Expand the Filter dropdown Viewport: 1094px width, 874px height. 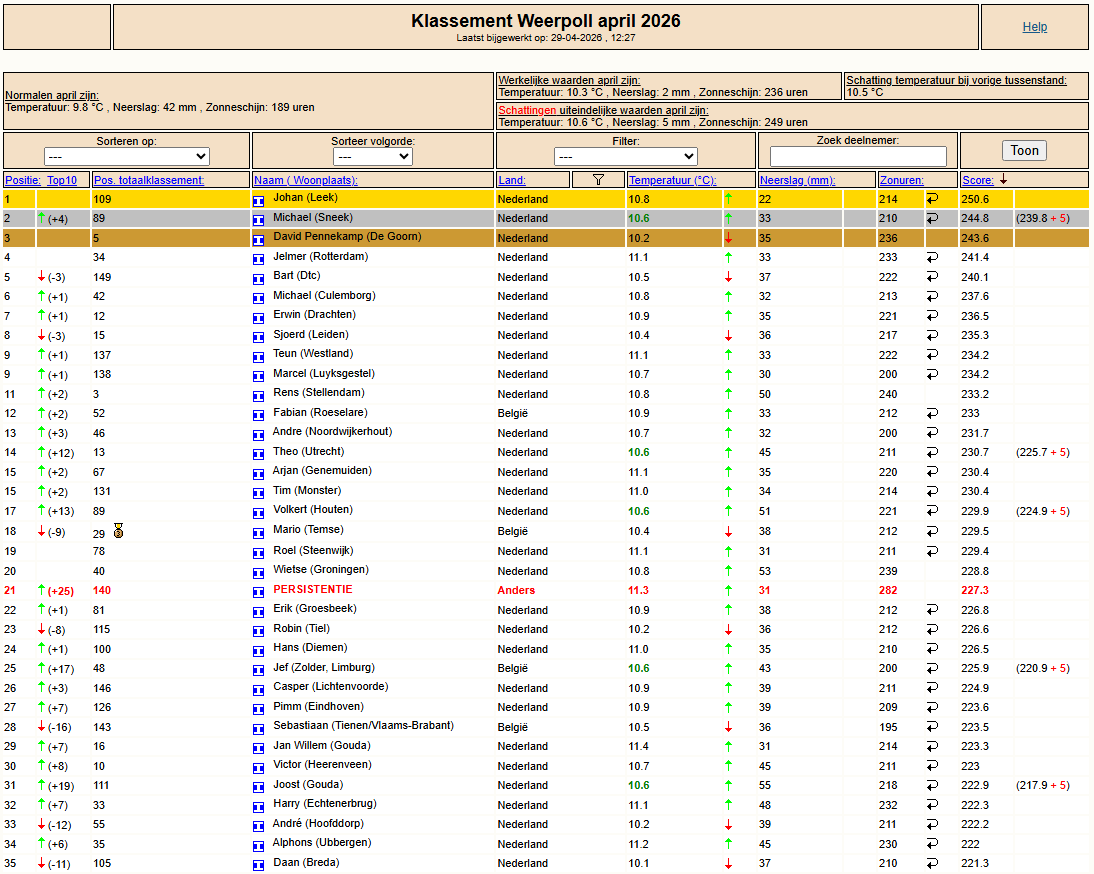click(x=625, y=157)
